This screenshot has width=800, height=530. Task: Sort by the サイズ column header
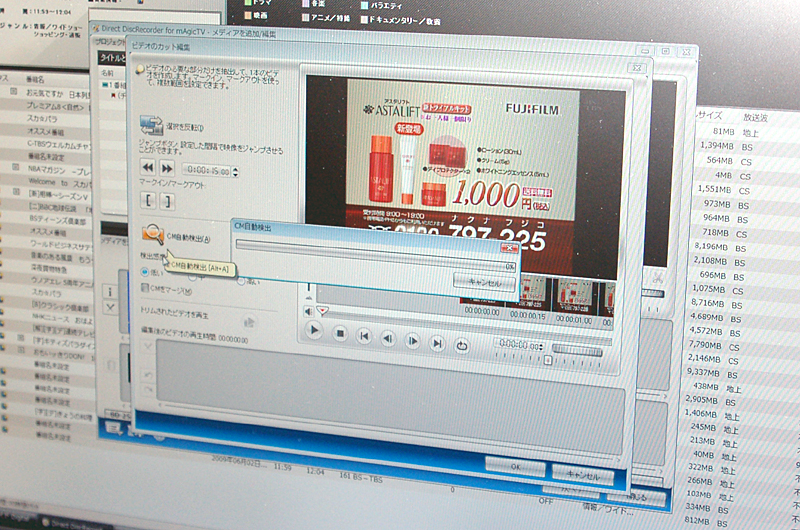710,115
